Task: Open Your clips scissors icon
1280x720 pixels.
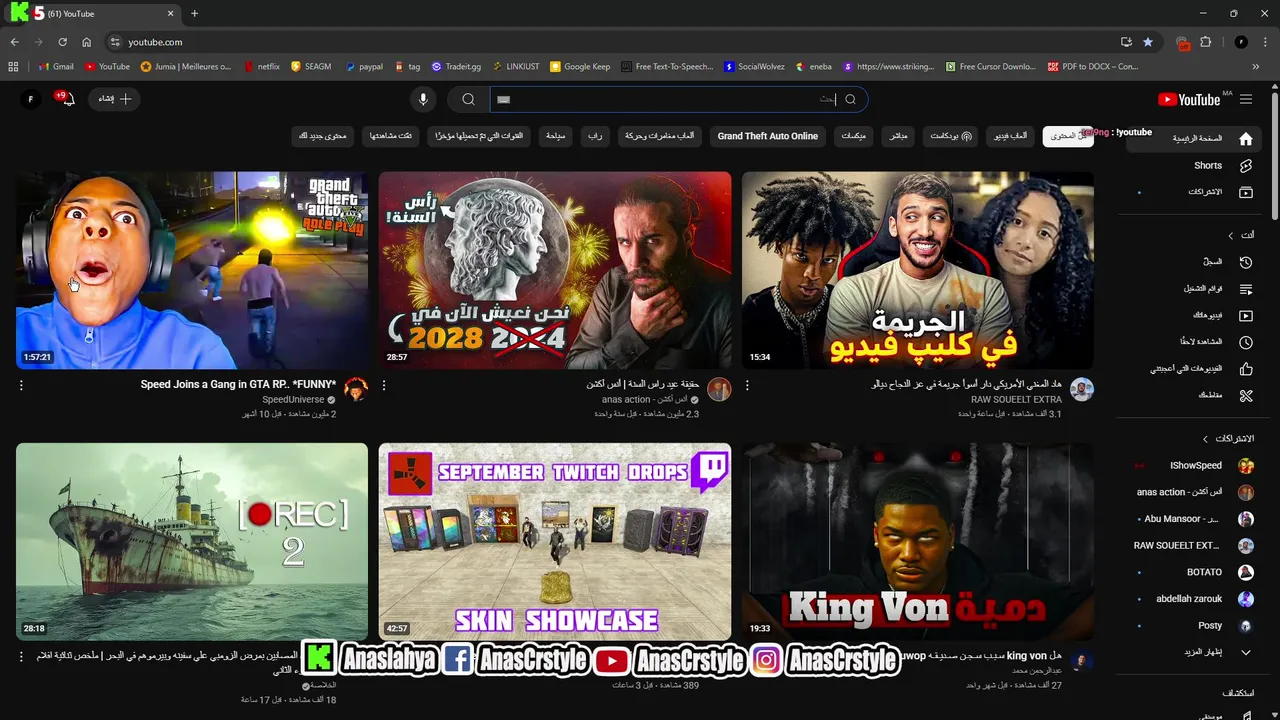Action: (1245, 395)
